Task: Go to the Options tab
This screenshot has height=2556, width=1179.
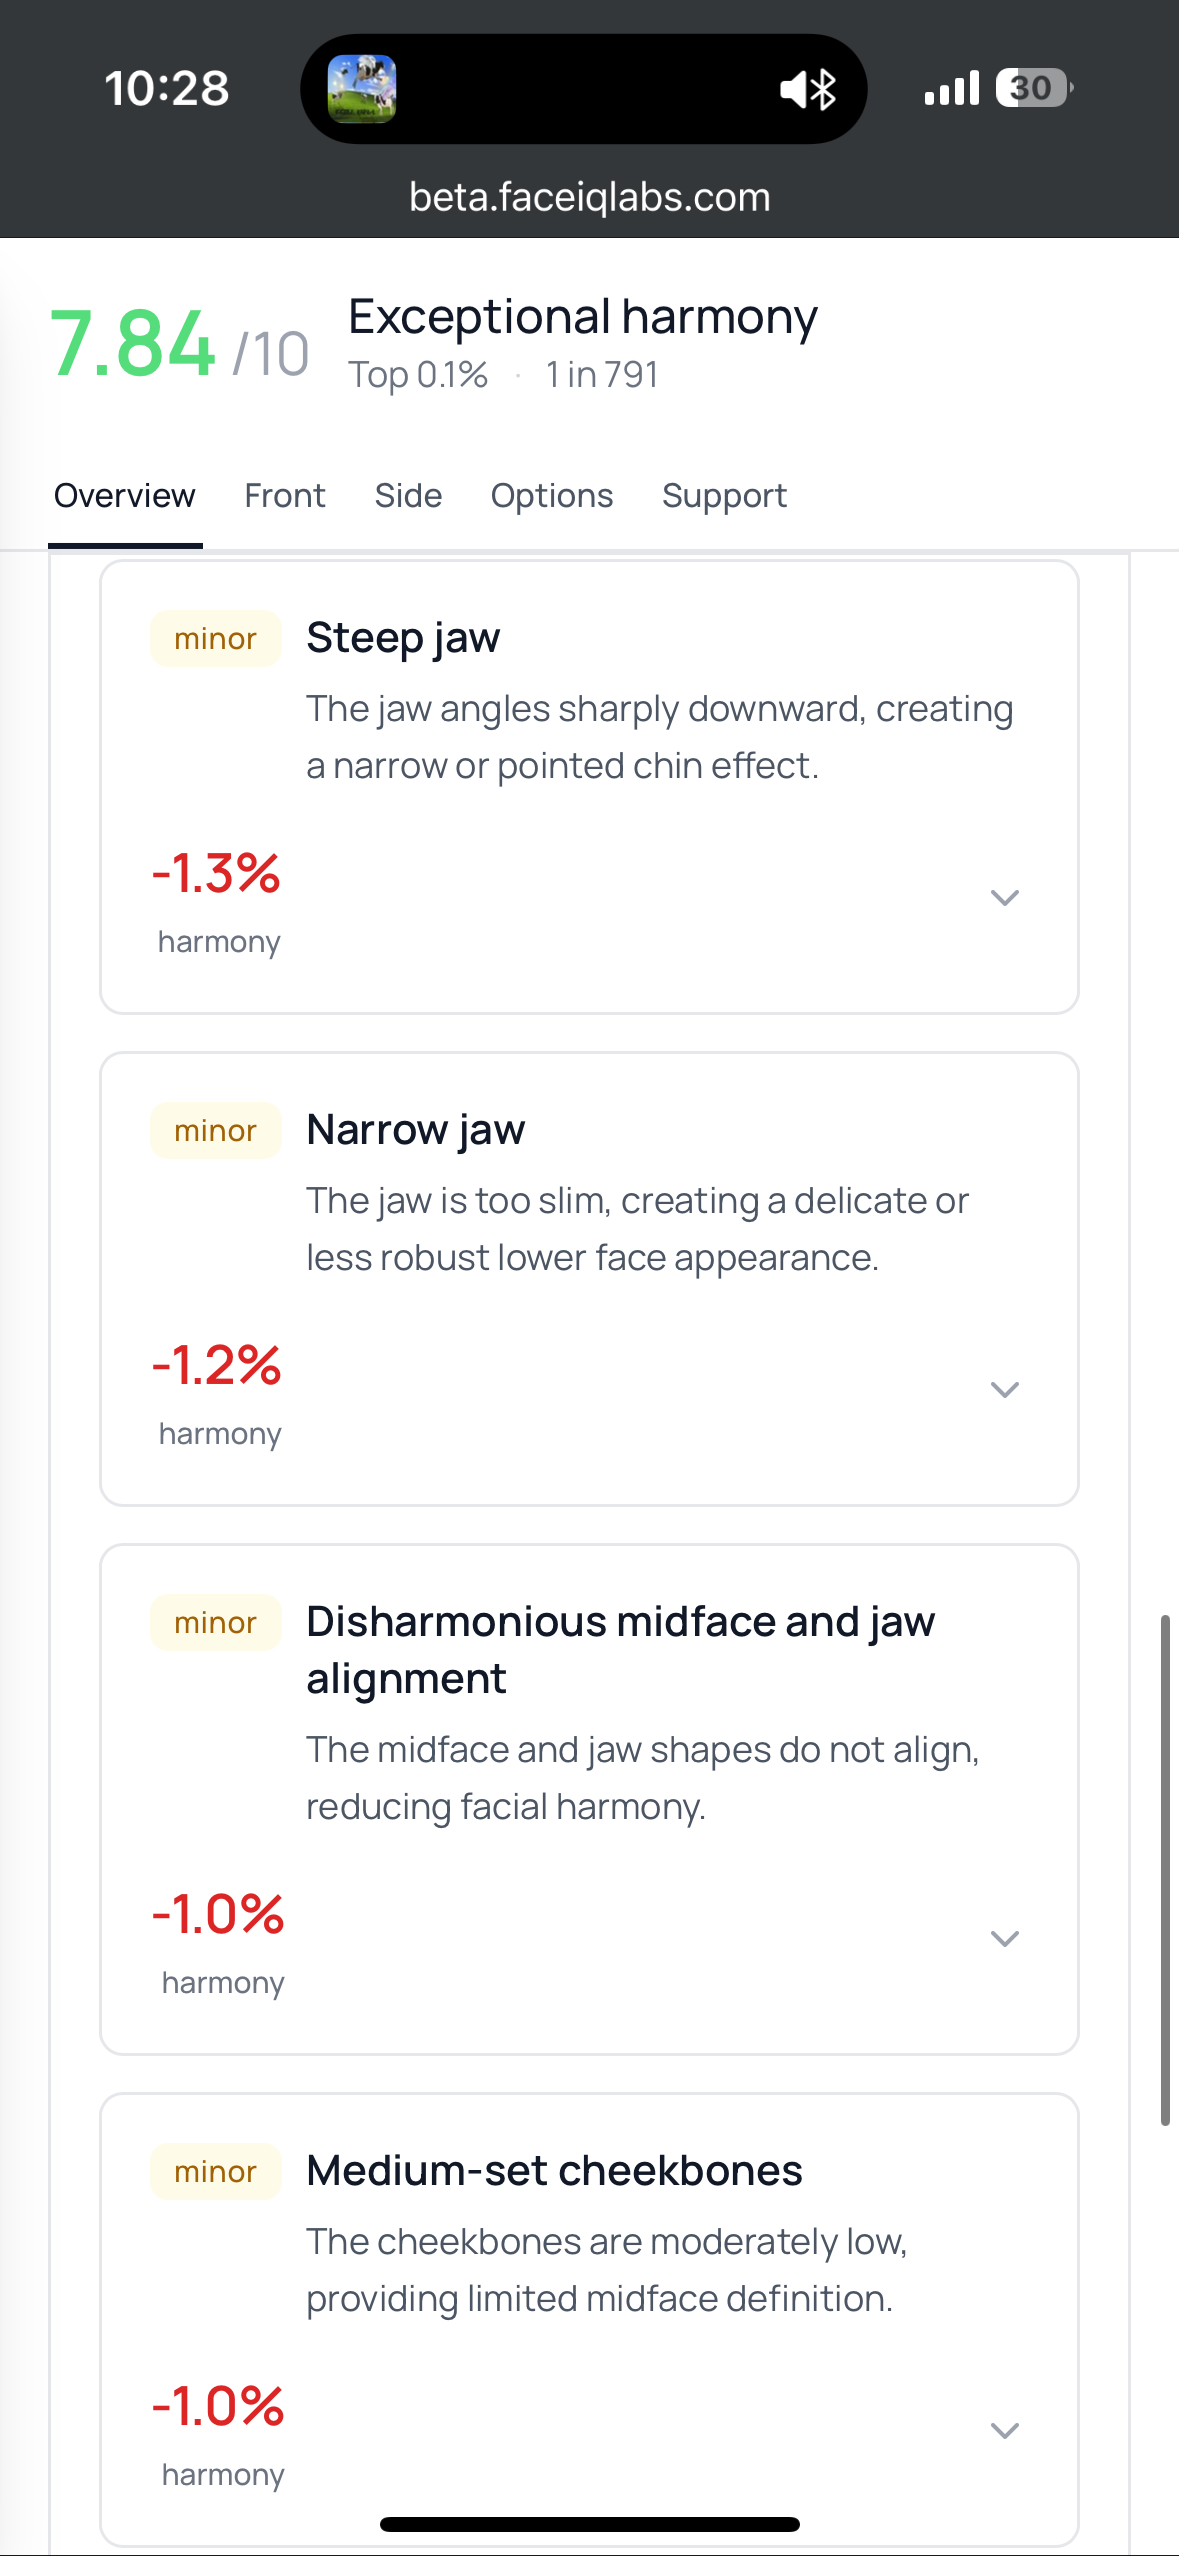Action: pyautogui.click(x=552, y=496)
